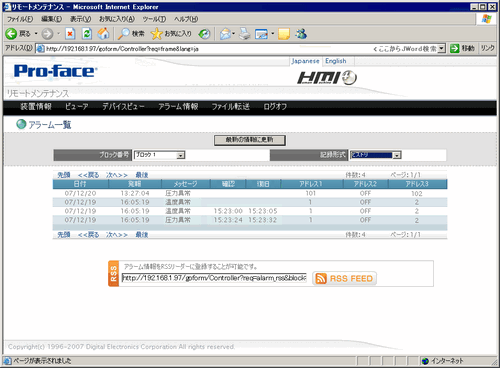Click the Print toolbar icon
Image resolution: width=500 pixels, height=368 pixels.
coord(245,34)
